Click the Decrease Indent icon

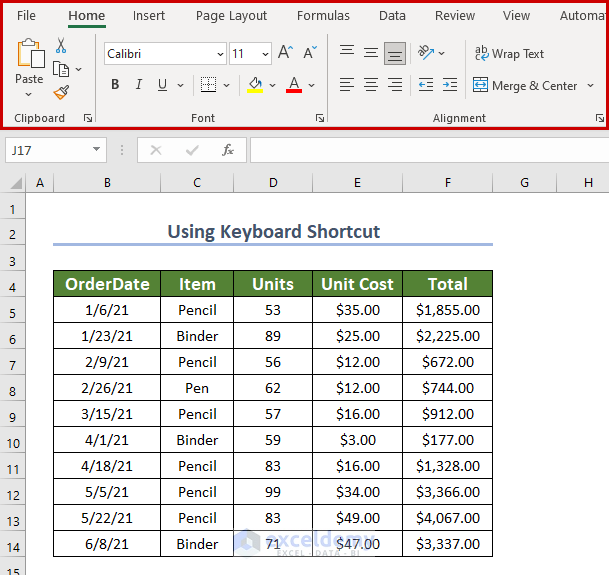426,85
